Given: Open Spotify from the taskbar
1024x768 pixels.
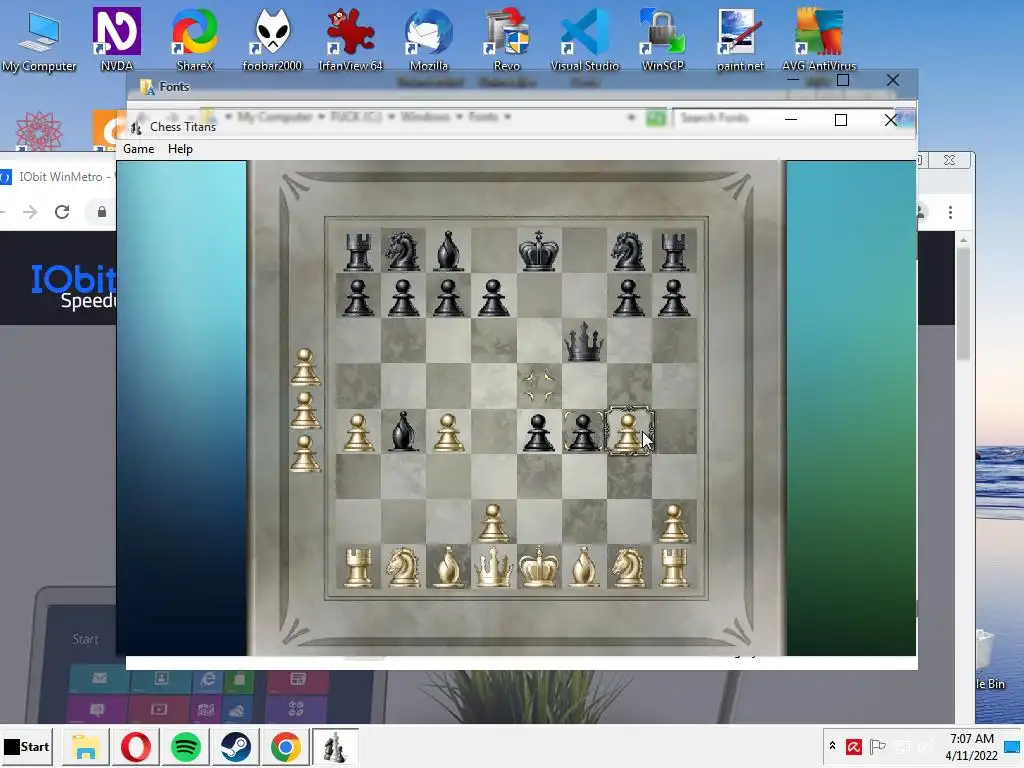Looking at the screenshot, I should pyautogui.click(x=186, y=746).
